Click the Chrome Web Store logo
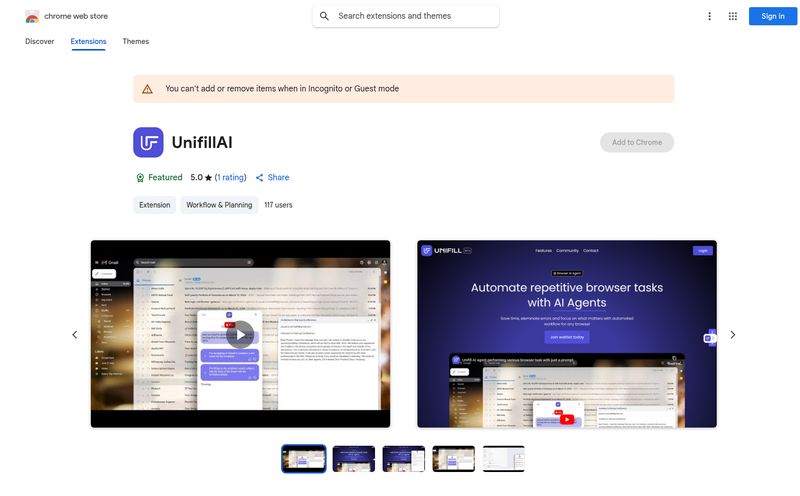Viewport: 800px width, 496px height. click(x=32, y=16)
